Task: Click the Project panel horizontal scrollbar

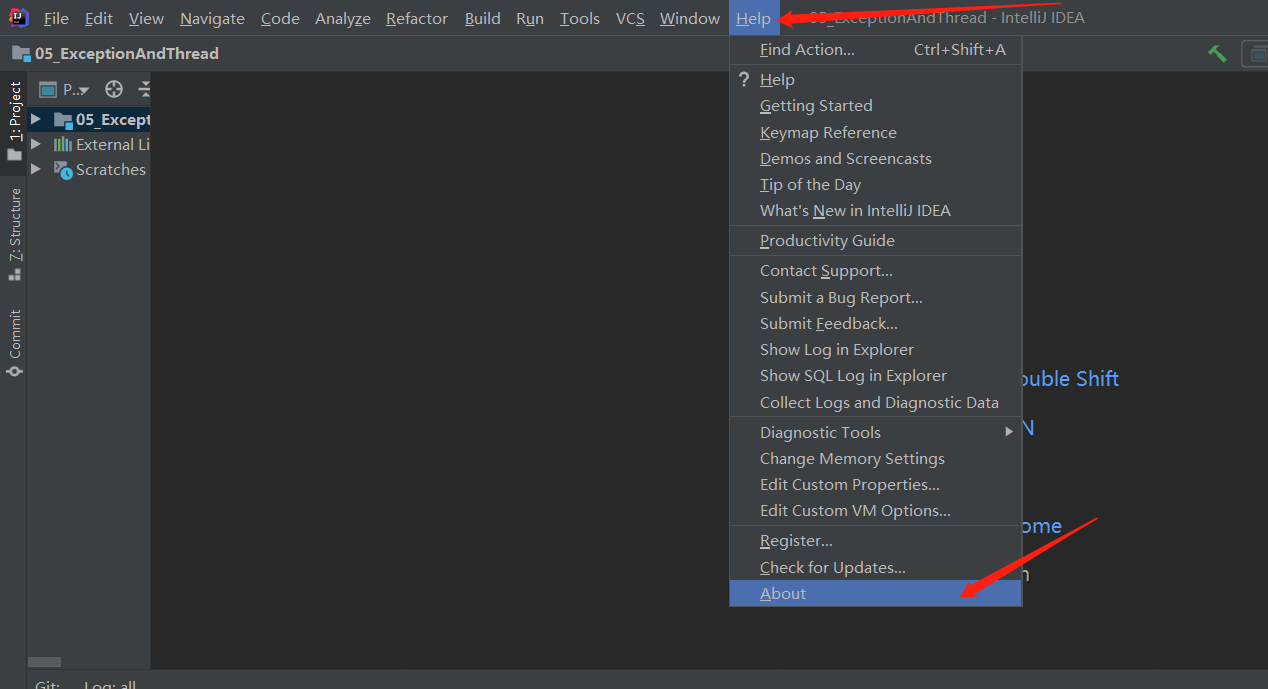Action: tap(44, 662)
